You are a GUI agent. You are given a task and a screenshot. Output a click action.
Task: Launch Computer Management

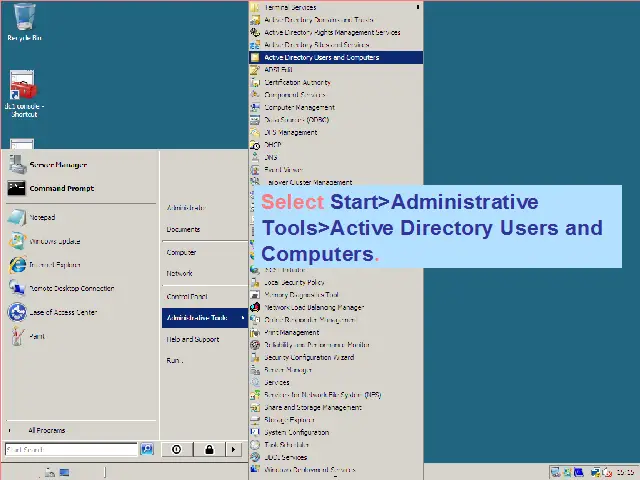pos(336,107)
